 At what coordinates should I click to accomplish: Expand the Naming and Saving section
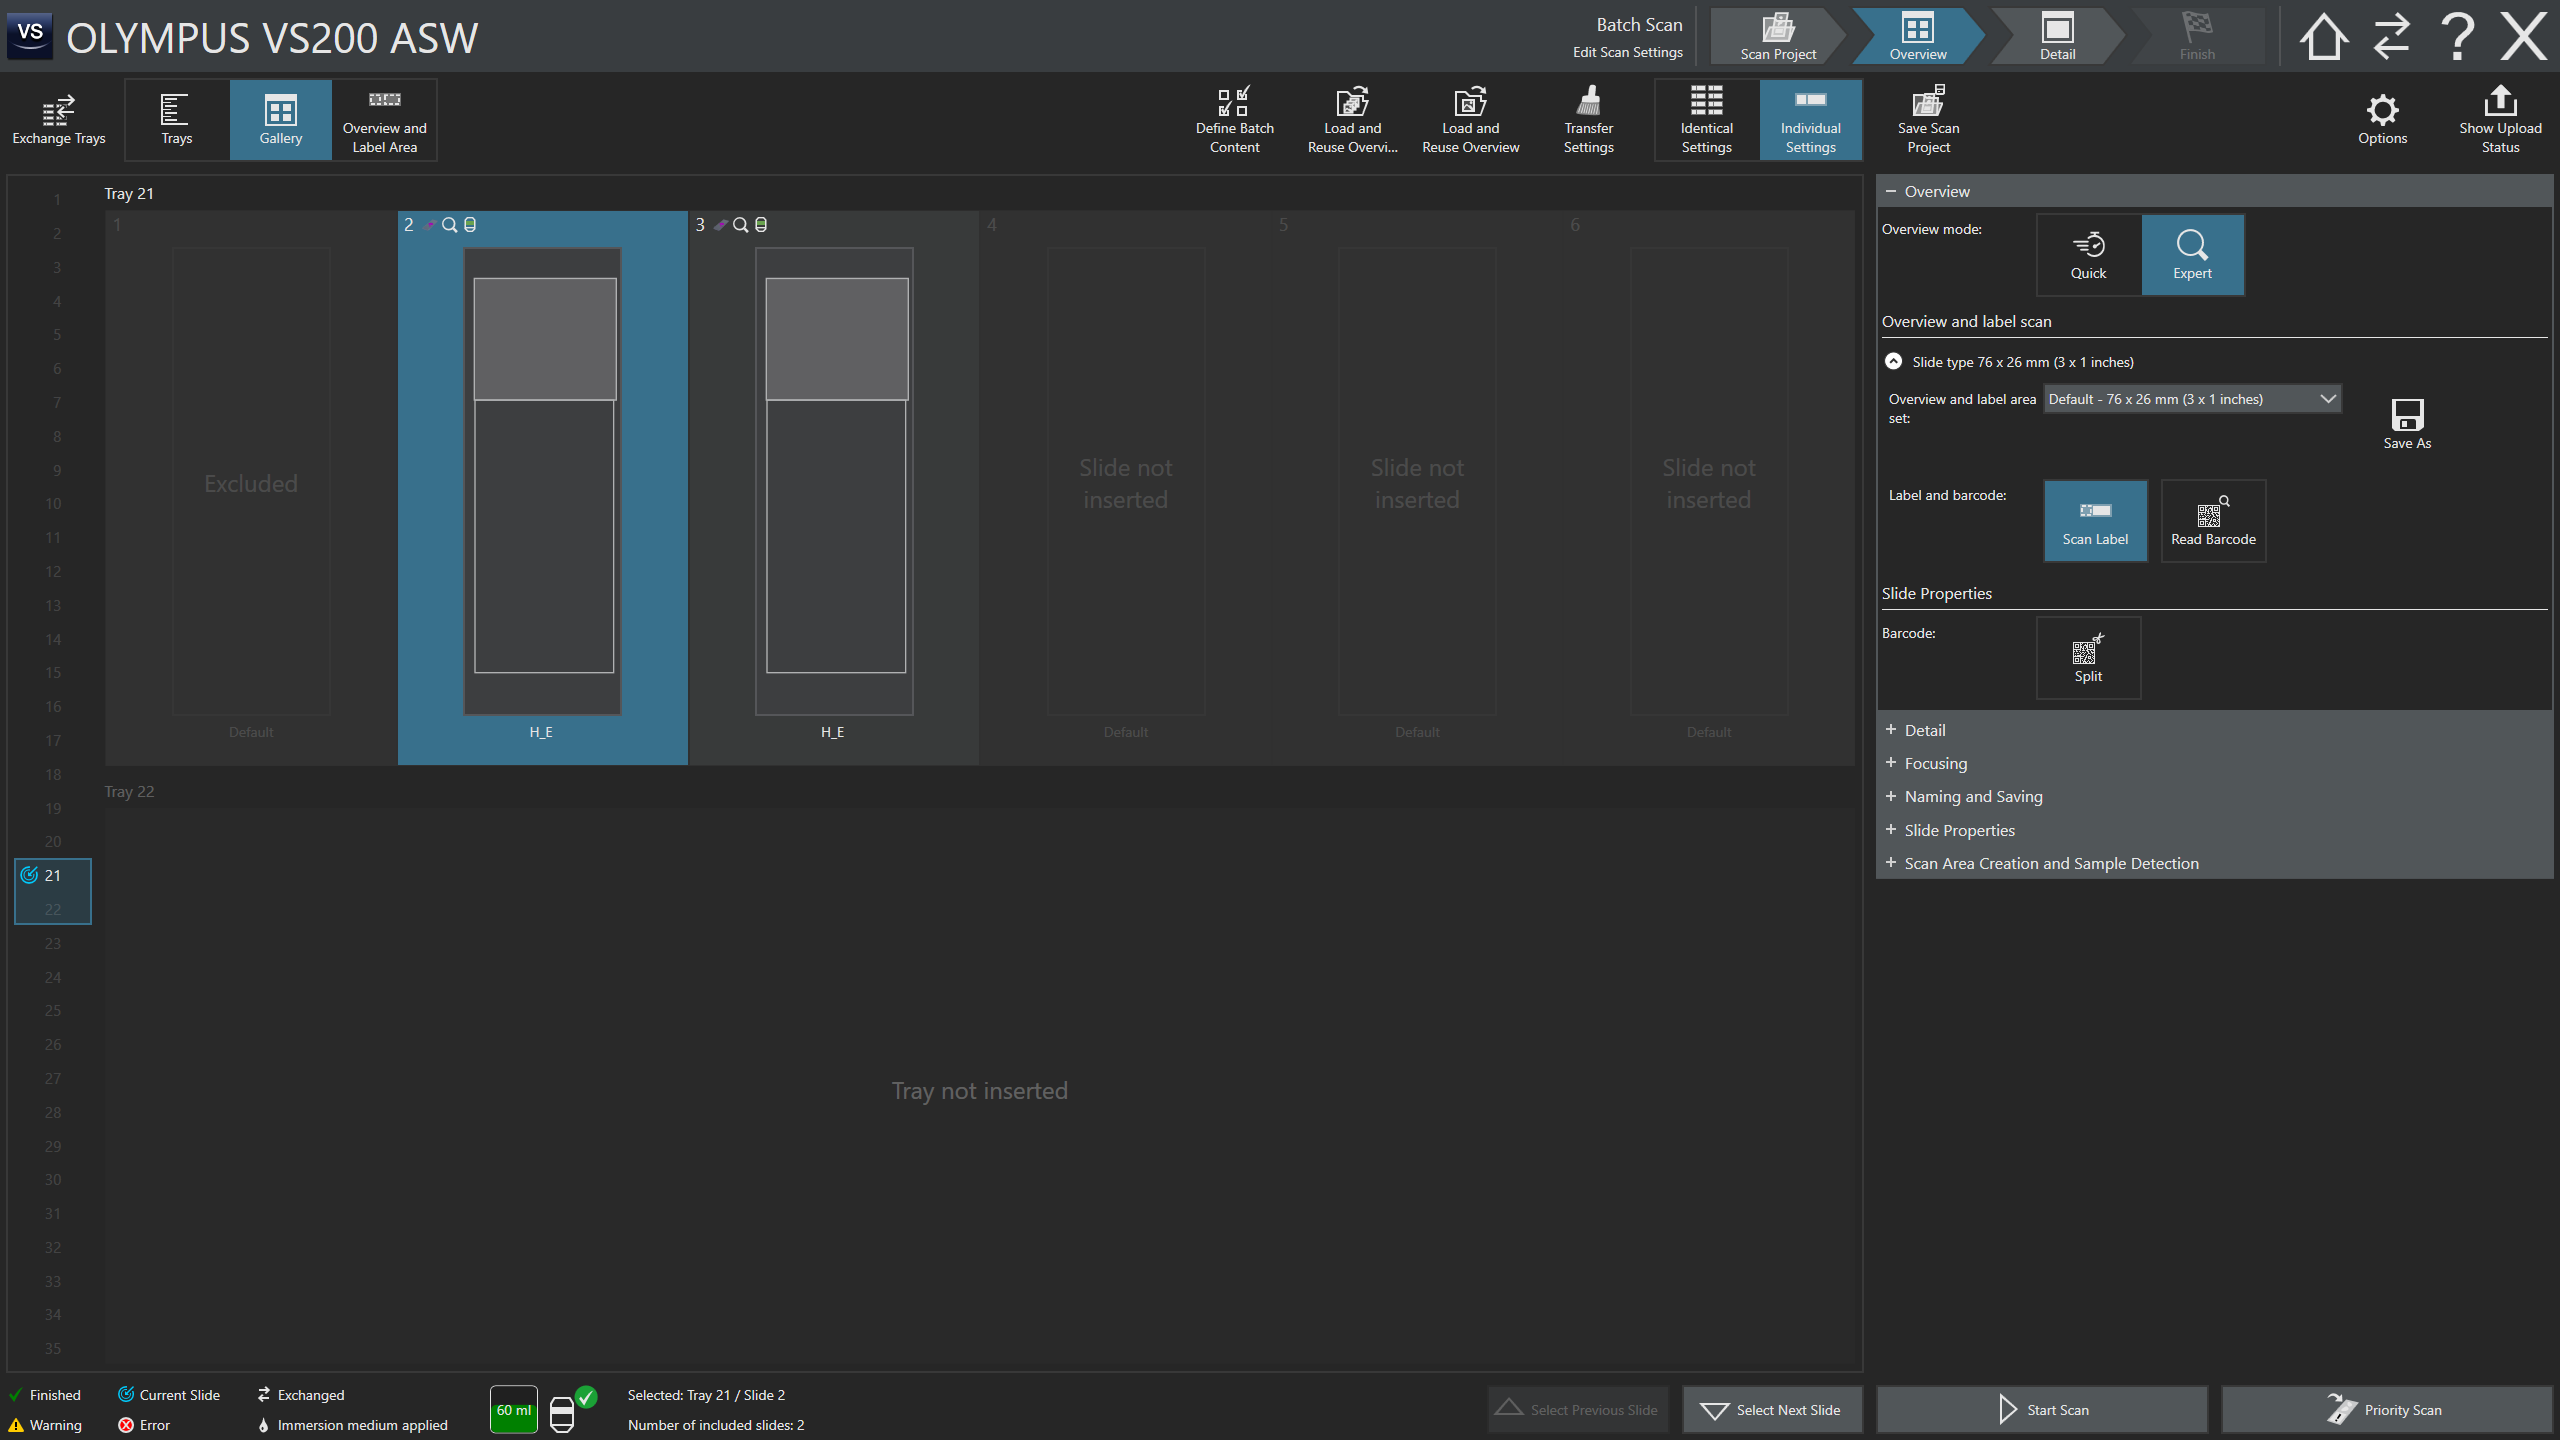(x=1972, y=796)
